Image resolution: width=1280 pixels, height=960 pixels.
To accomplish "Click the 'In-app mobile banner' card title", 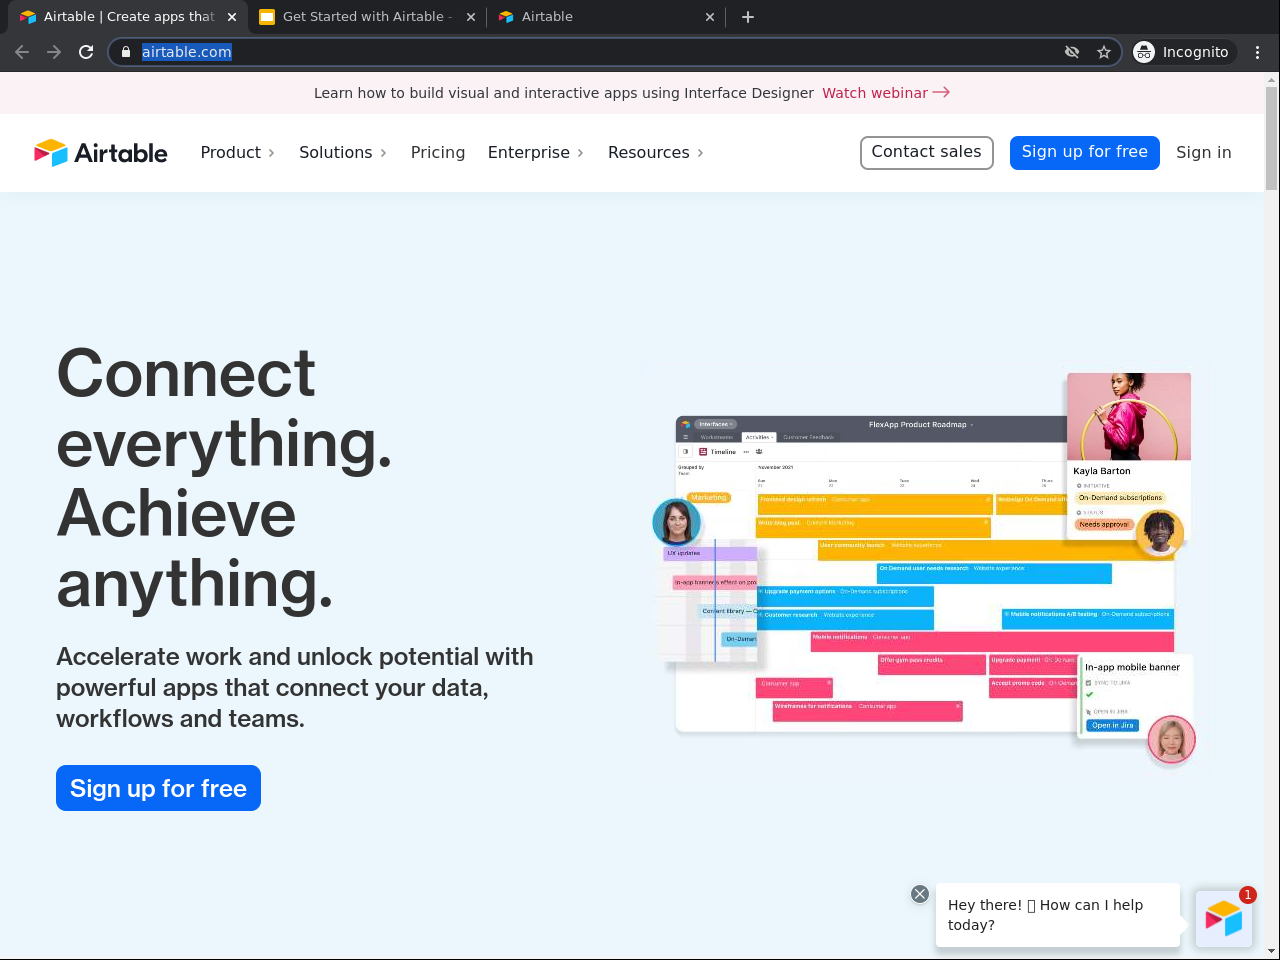I will tap(1133, 667).
